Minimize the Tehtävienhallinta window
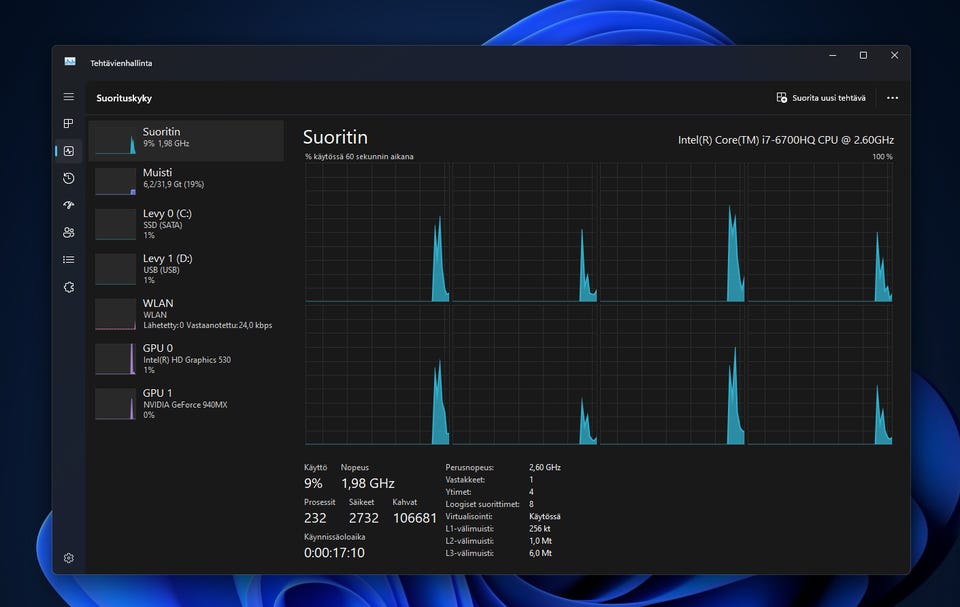 (x=833, y=55)
